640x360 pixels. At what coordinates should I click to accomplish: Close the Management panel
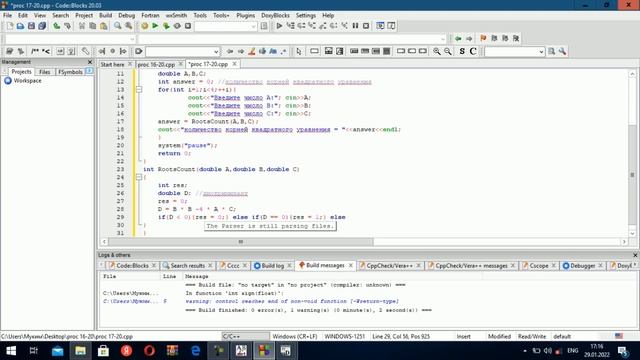(x=90, y=62)
